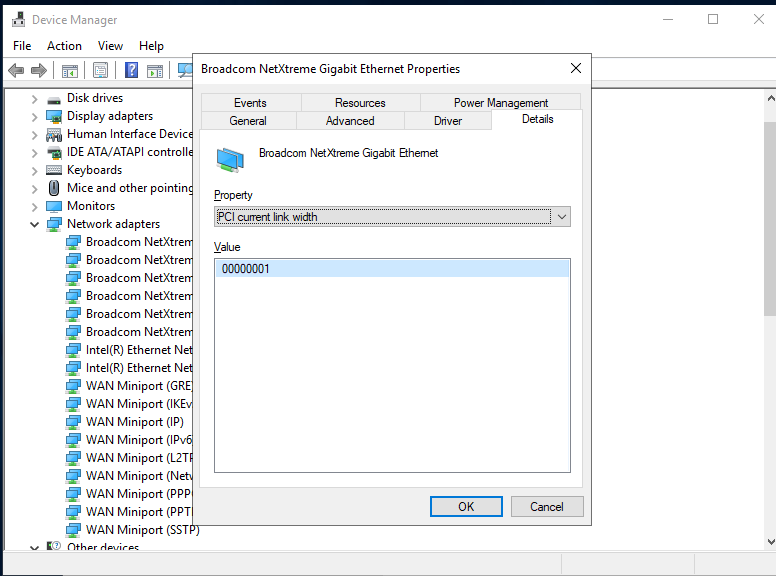Expand the Display adapters node
The image size is (776, 576).
(34, 117)
